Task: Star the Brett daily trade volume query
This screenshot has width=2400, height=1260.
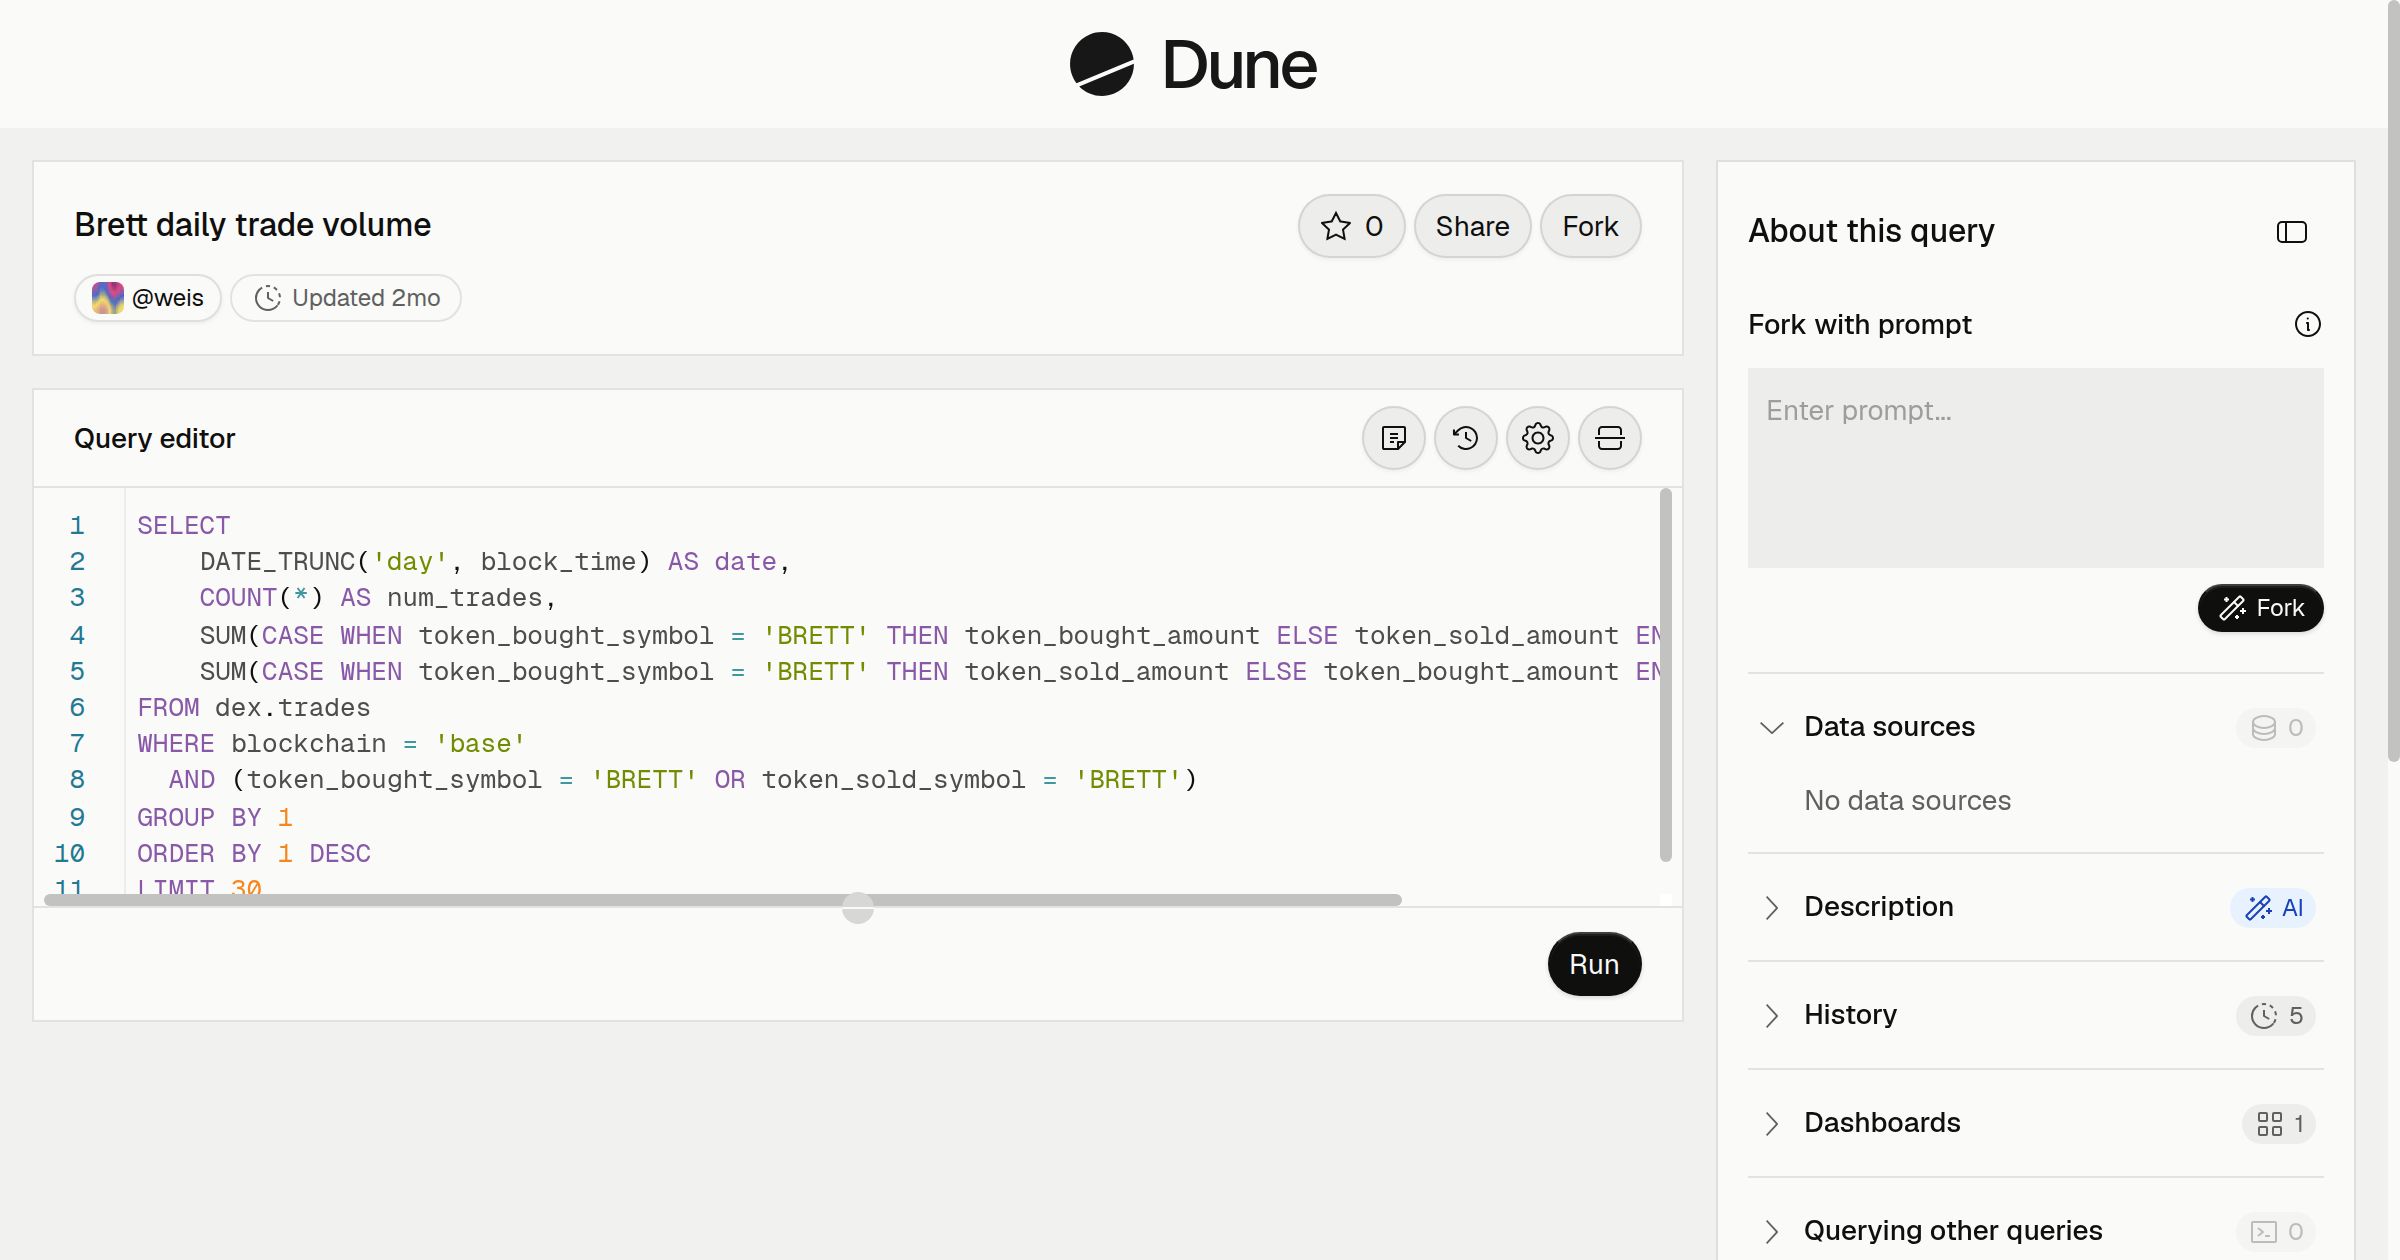Action: [x=1352, y=226]
